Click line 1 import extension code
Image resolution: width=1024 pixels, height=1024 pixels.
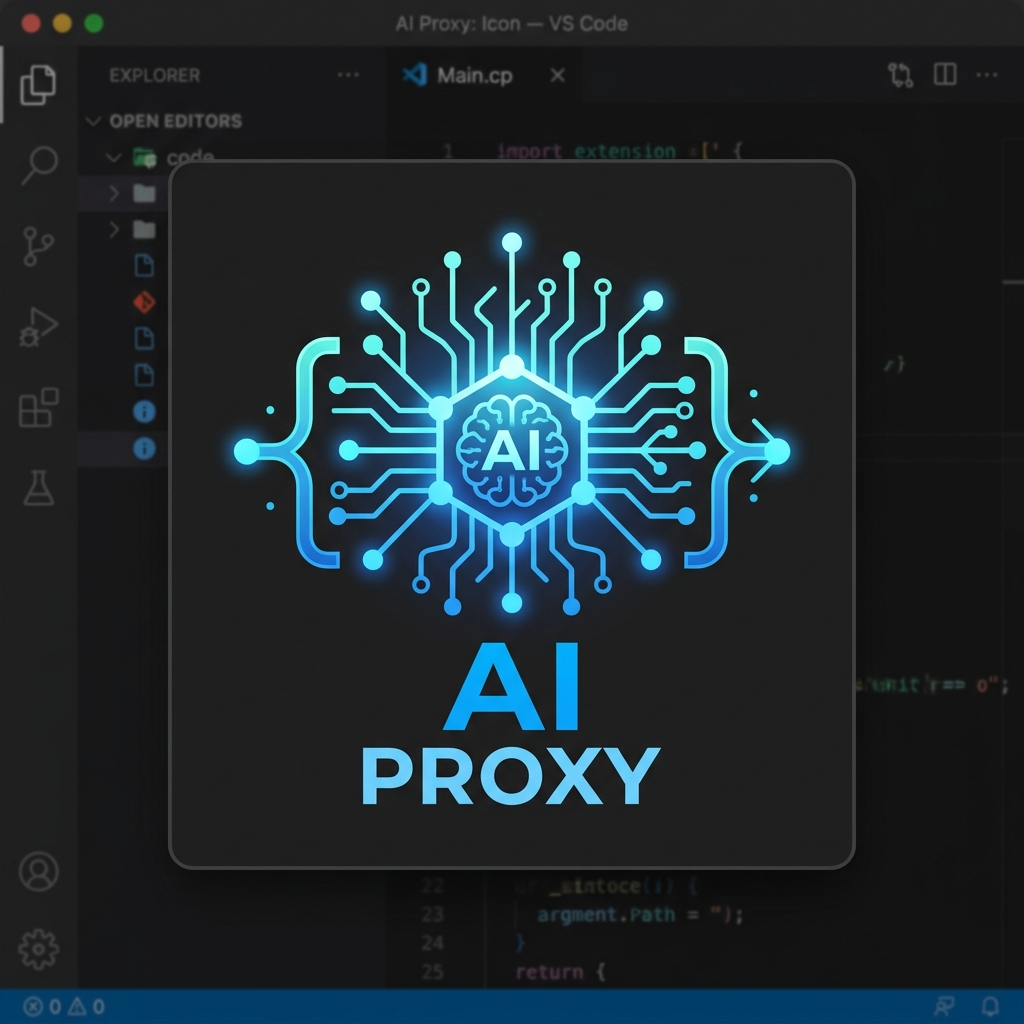click(x=620, y=152)
